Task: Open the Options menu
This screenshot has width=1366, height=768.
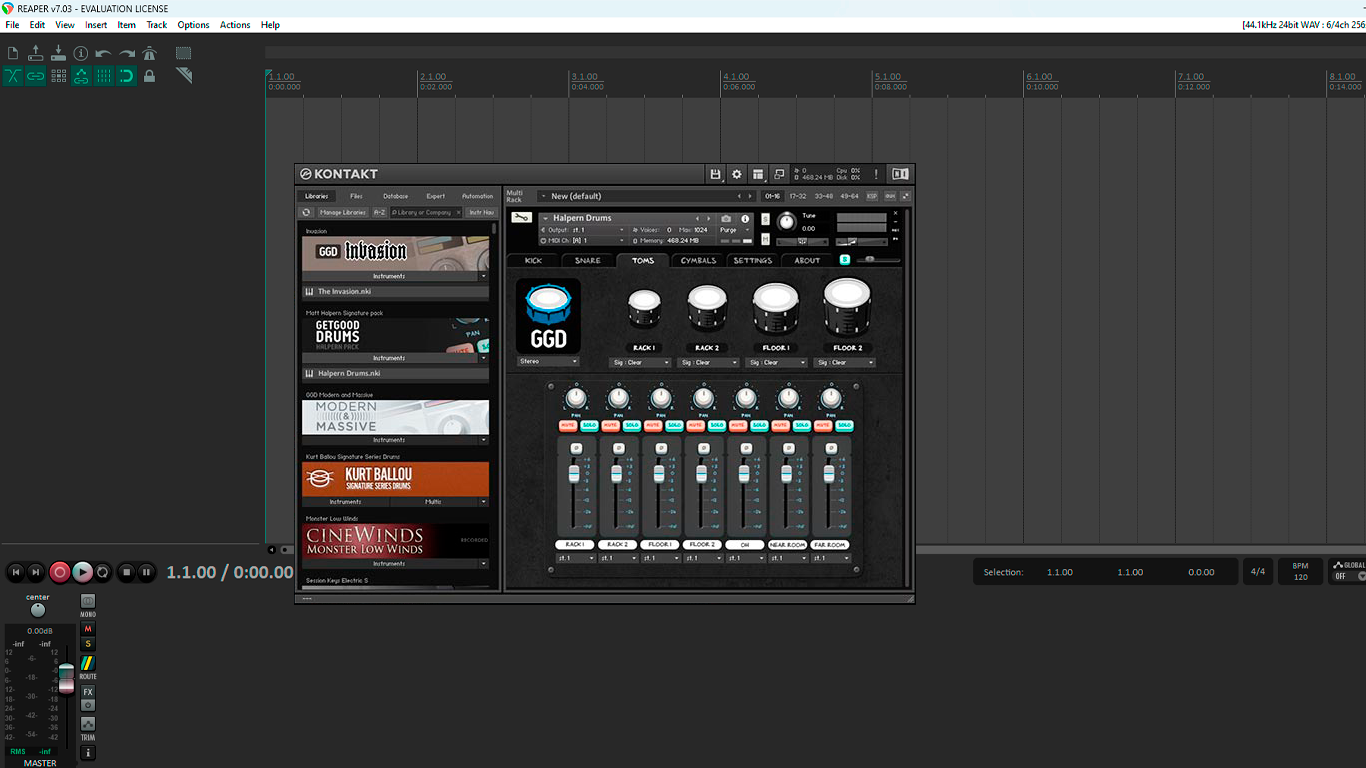Action: point(193,25)
